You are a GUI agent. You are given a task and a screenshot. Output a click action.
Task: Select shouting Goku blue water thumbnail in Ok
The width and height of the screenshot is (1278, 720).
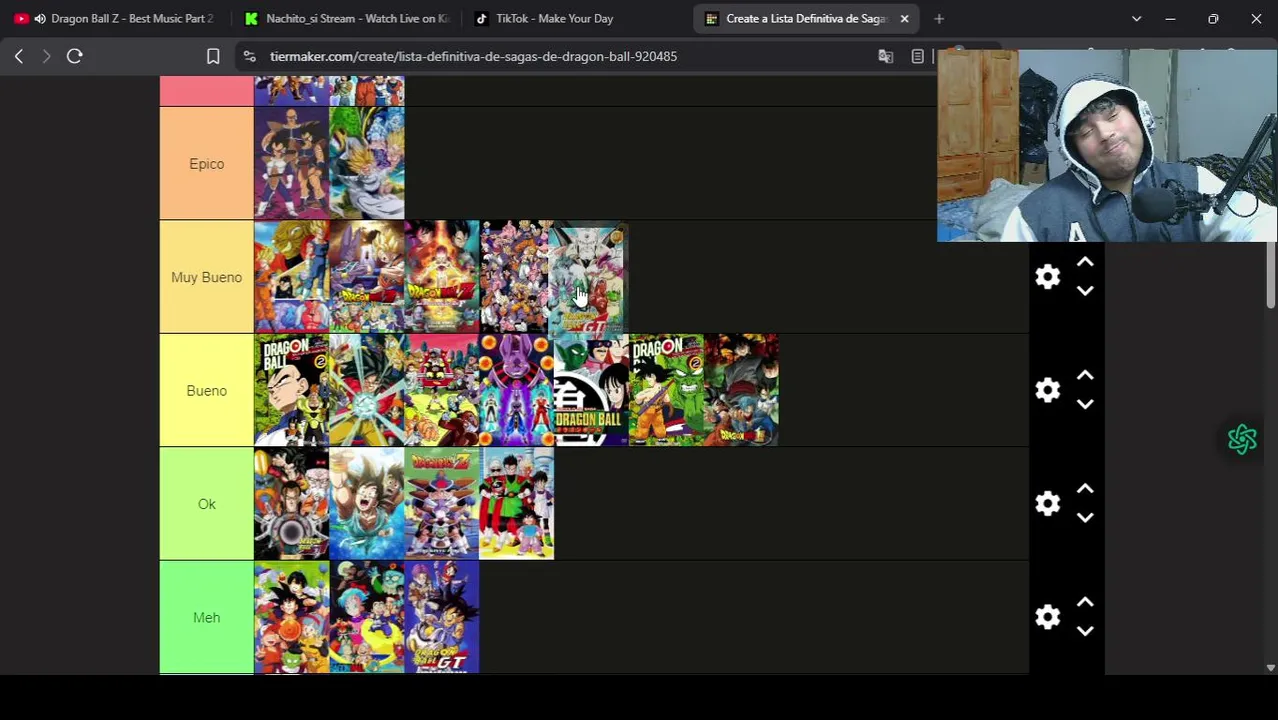point(367,504)
